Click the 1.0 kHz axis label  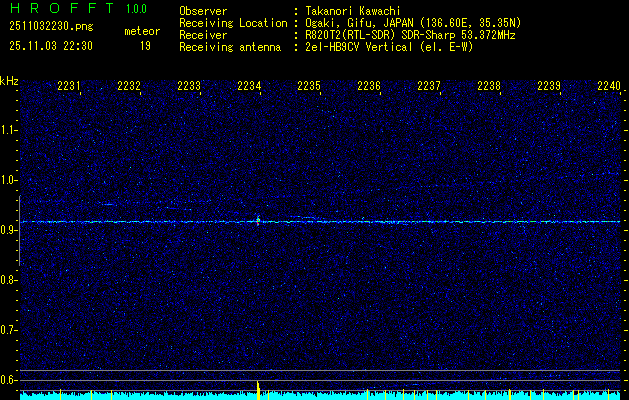pyautogui.click(x=8, y=180)
